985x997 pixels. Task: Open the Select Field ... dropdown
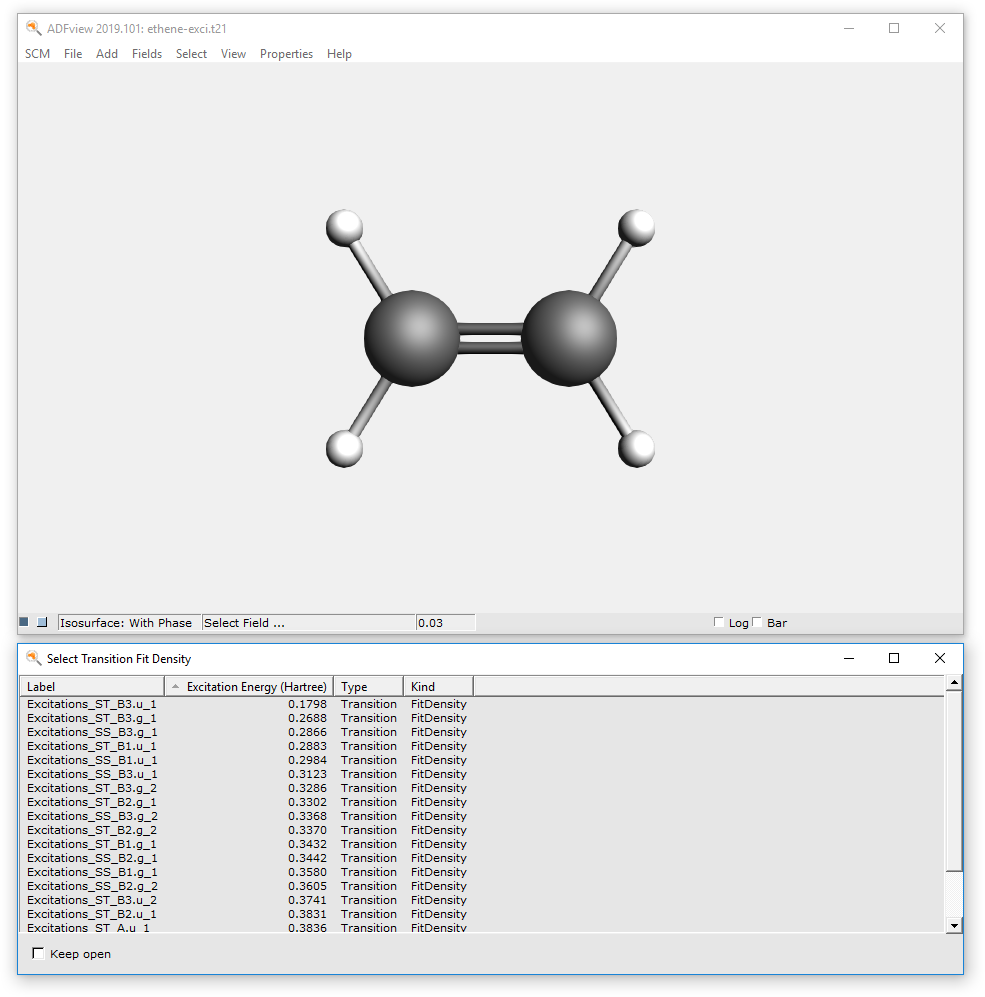click(x=308, y=622)
